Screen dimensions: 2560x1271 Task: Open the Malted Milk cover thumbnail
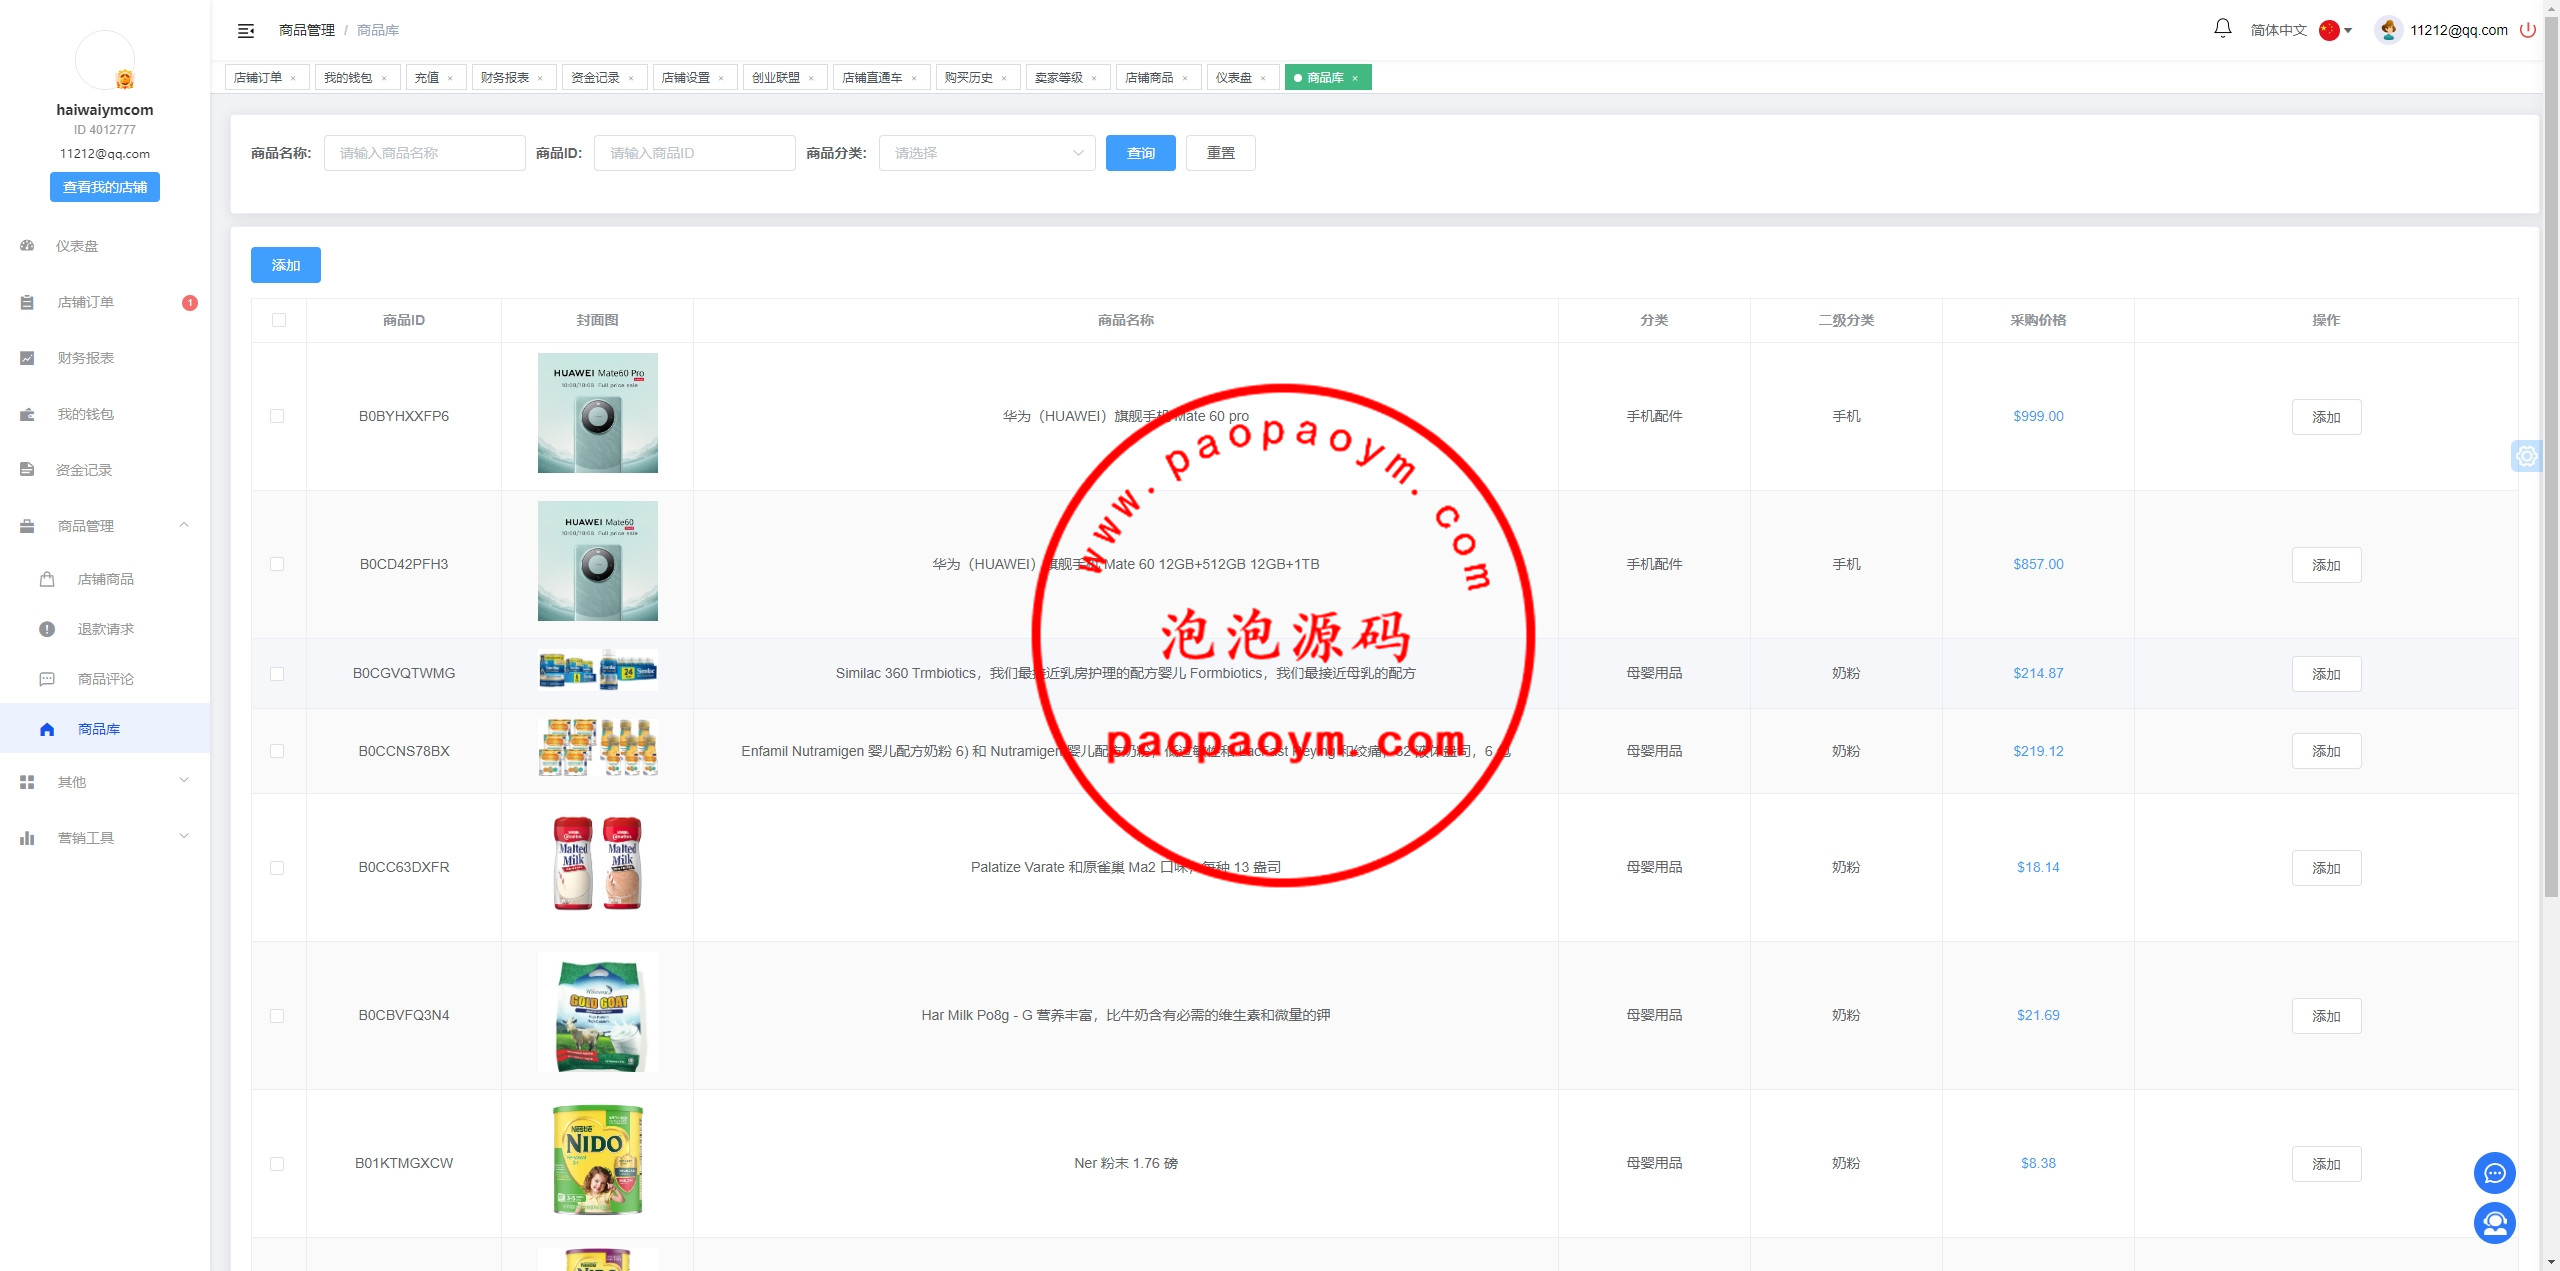point(598,864)
